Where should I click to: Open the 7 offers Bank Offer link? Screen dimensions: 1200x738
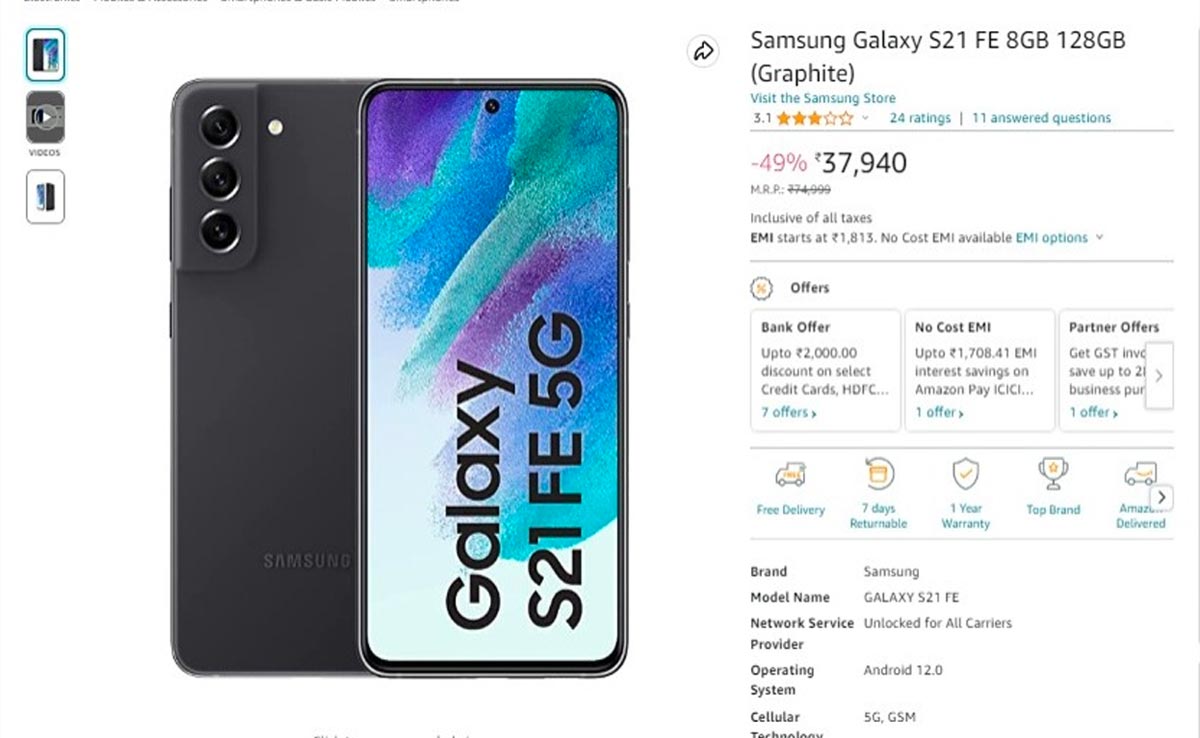click(x=789, y=412)
